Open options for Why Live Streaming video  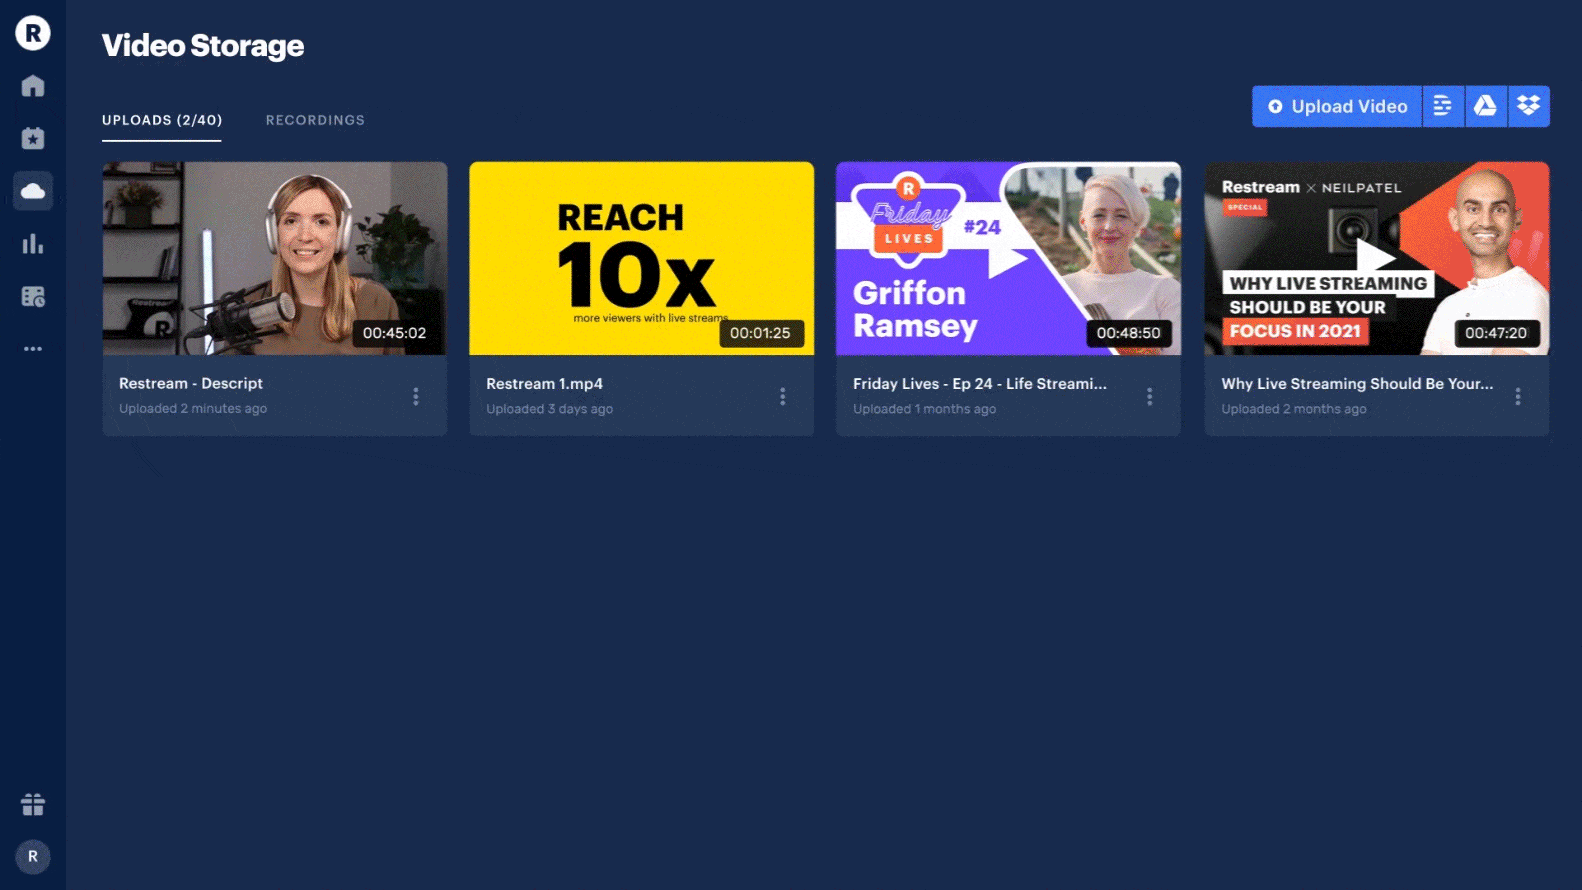pyautogui.click(x=1518, y=397)
